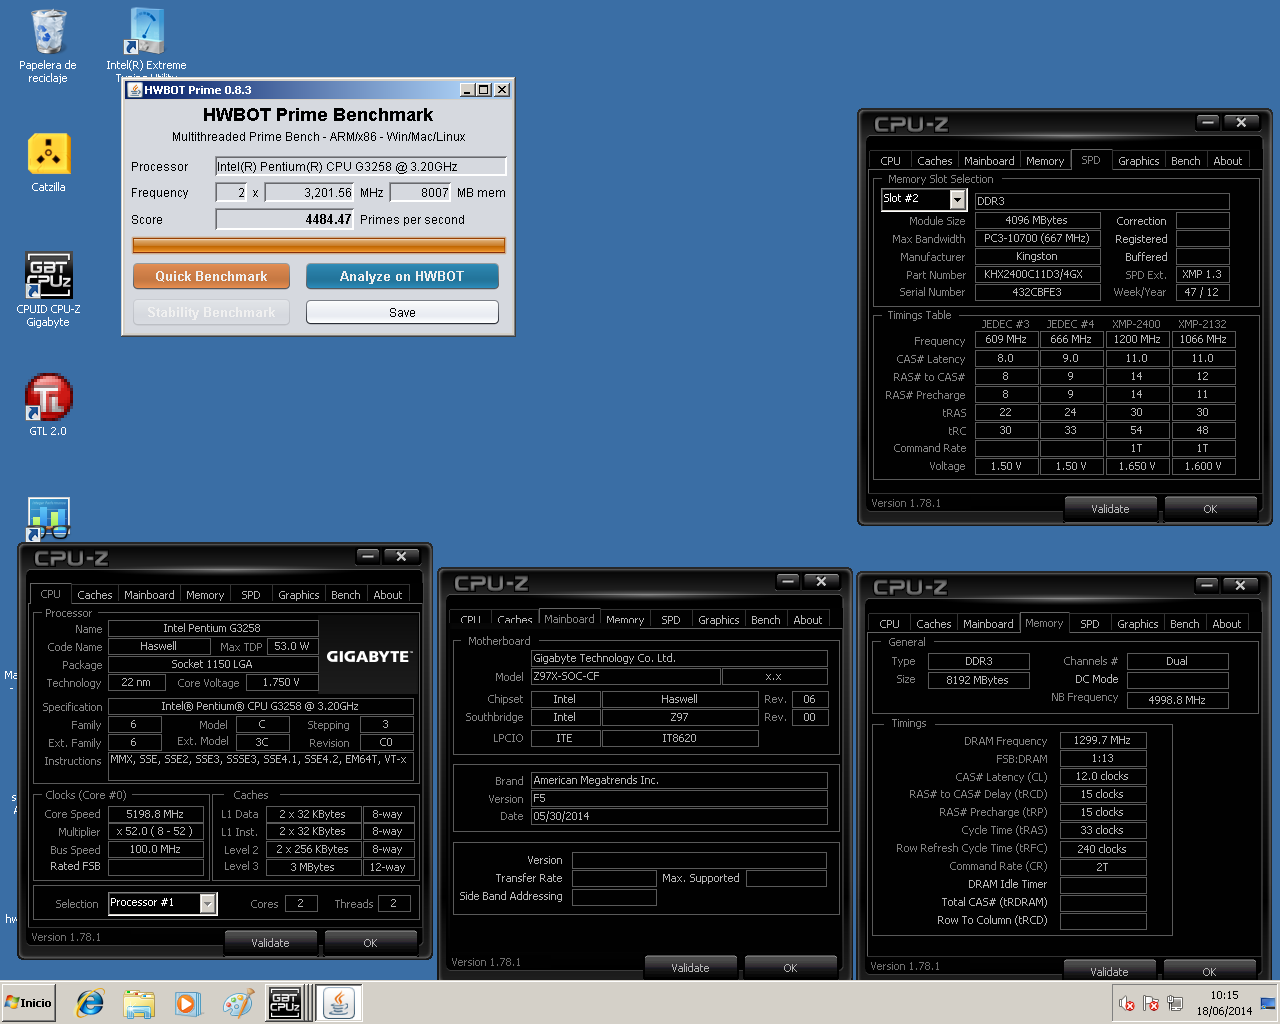Click the mainboard Model Z97X-SOC-CF field
The height and width of the screenshot is (1024, 1280).
click(625, 676)
